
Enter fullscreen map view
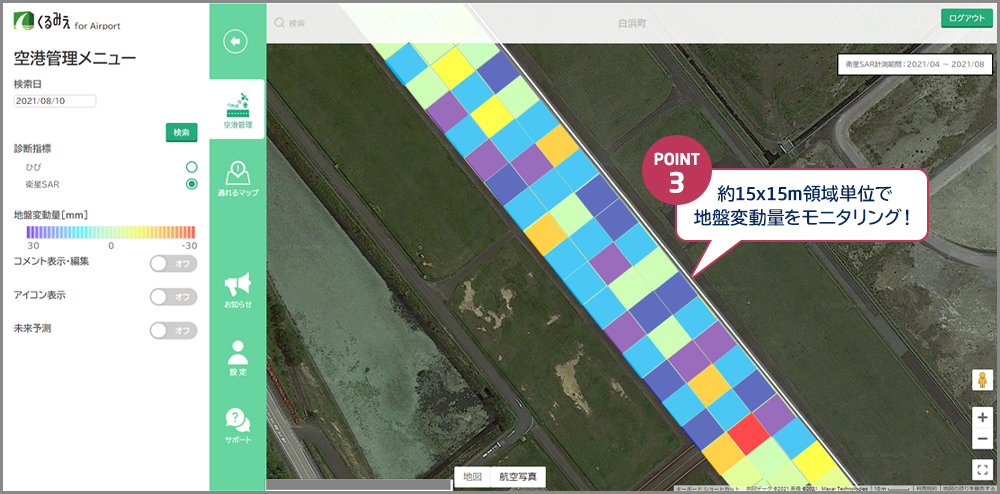981,469
